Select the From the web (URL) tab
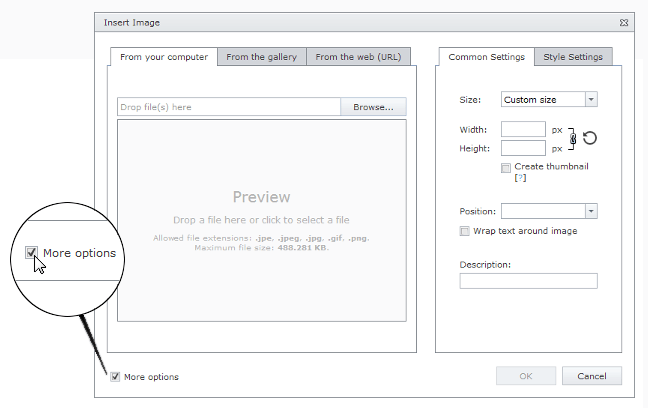Image resolution: width=648 pixels, height=408 pixels. (358, 57)
